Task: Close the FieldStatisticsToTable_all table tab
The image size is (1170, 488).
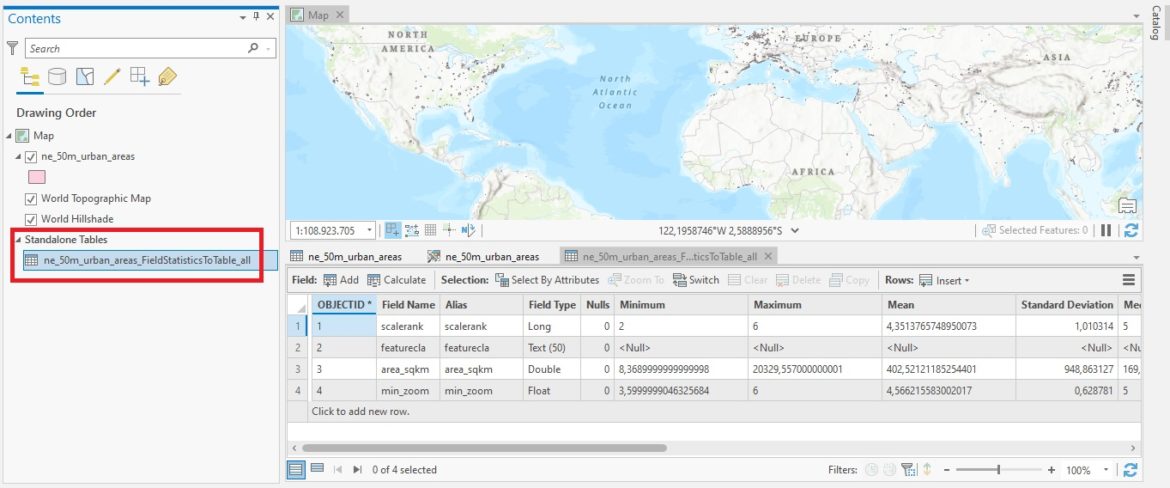Action: click(768, 256)
